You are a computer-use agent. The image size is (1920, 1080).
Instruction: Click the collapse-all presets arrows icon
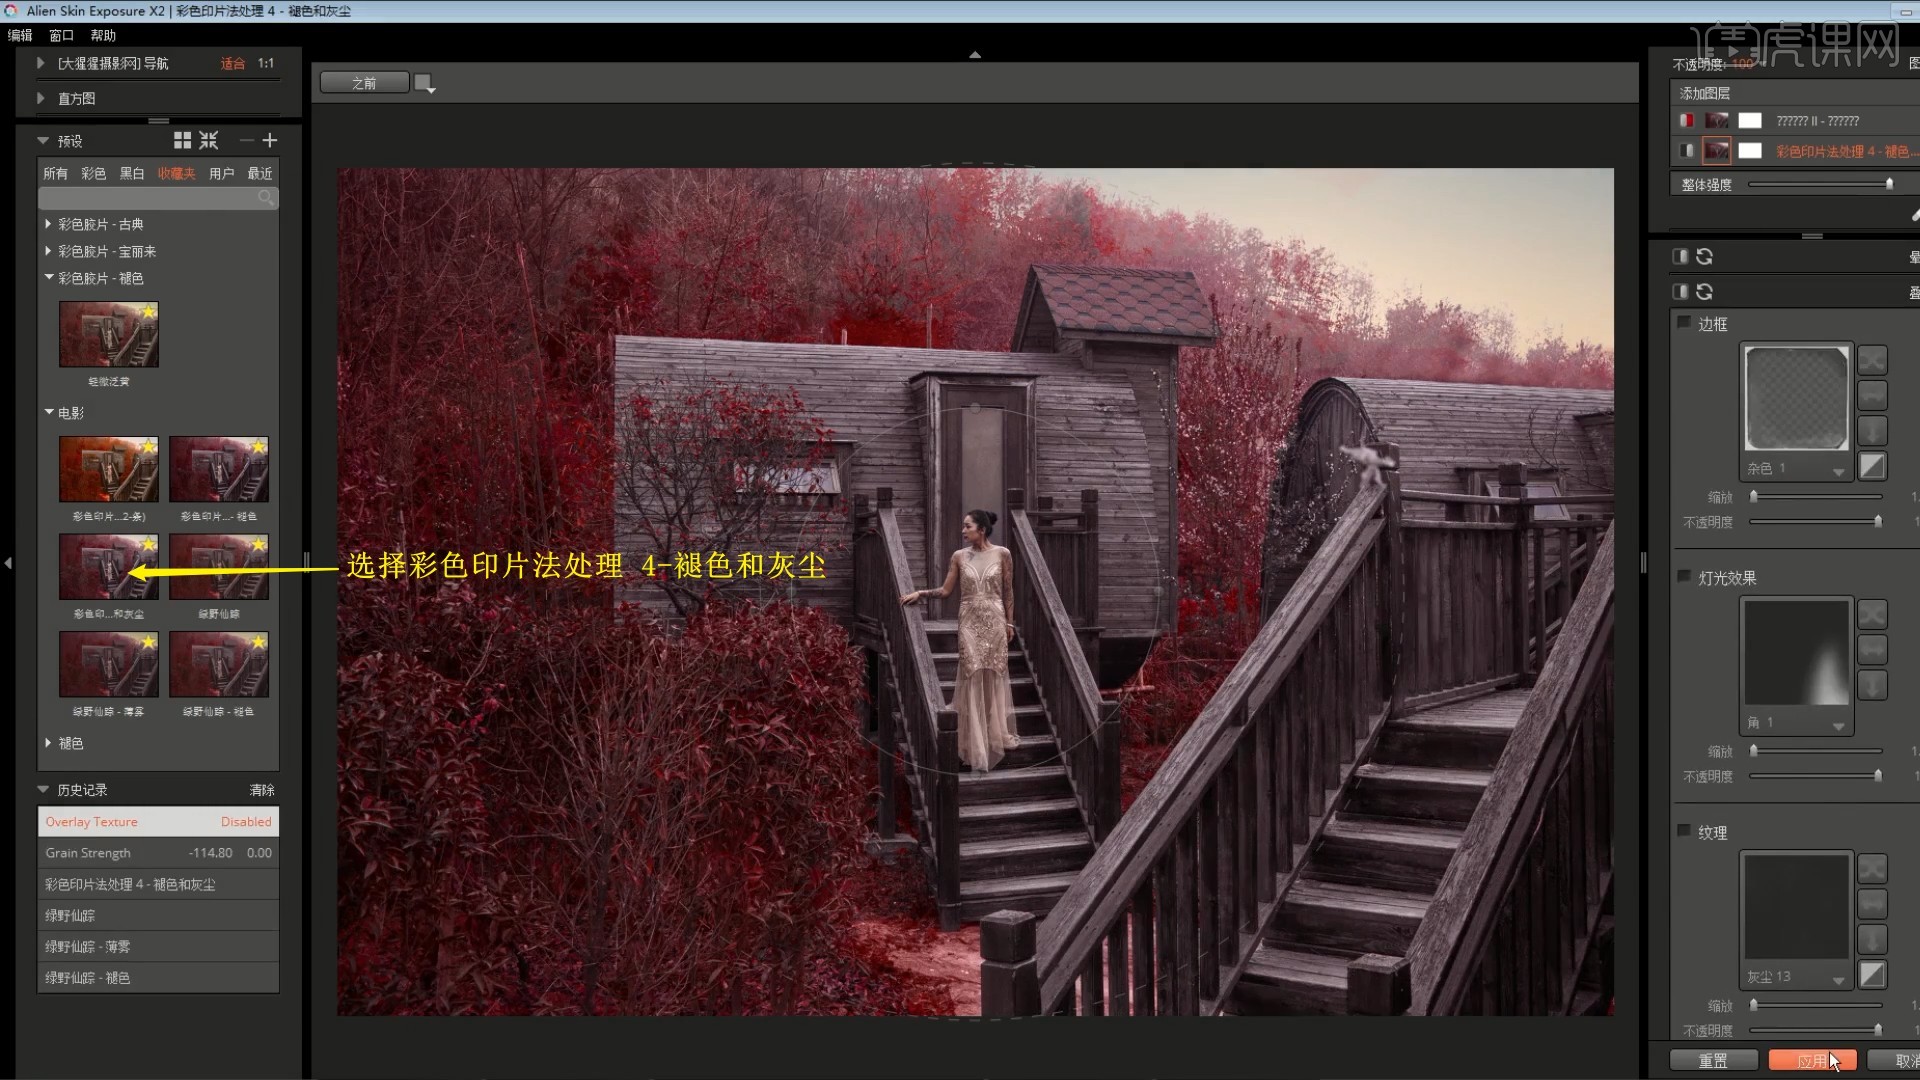pos(208,141)
